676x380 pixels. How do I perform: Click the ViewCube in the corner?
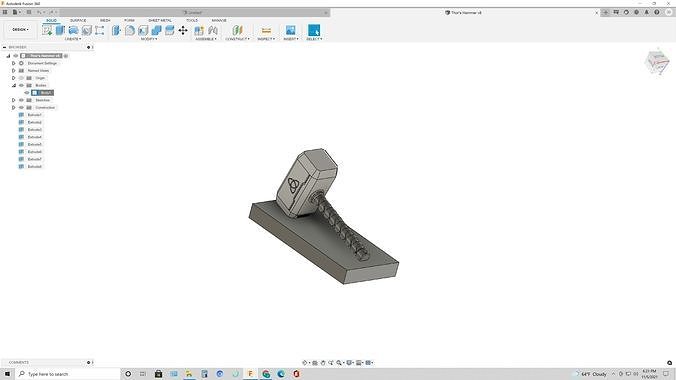[x=657, y=63]
